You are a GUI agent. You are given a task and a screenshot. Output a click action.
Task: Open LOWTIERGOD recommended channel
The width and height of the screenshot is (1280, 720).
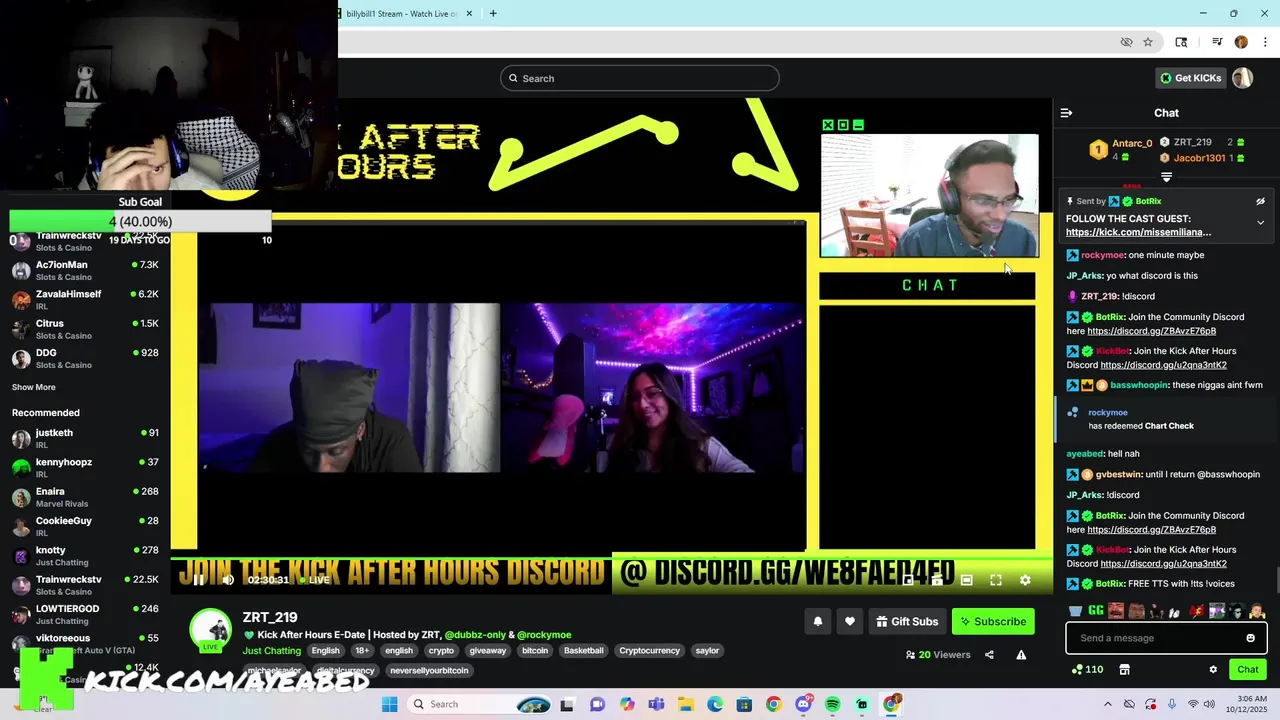click(x=85, y=614)
